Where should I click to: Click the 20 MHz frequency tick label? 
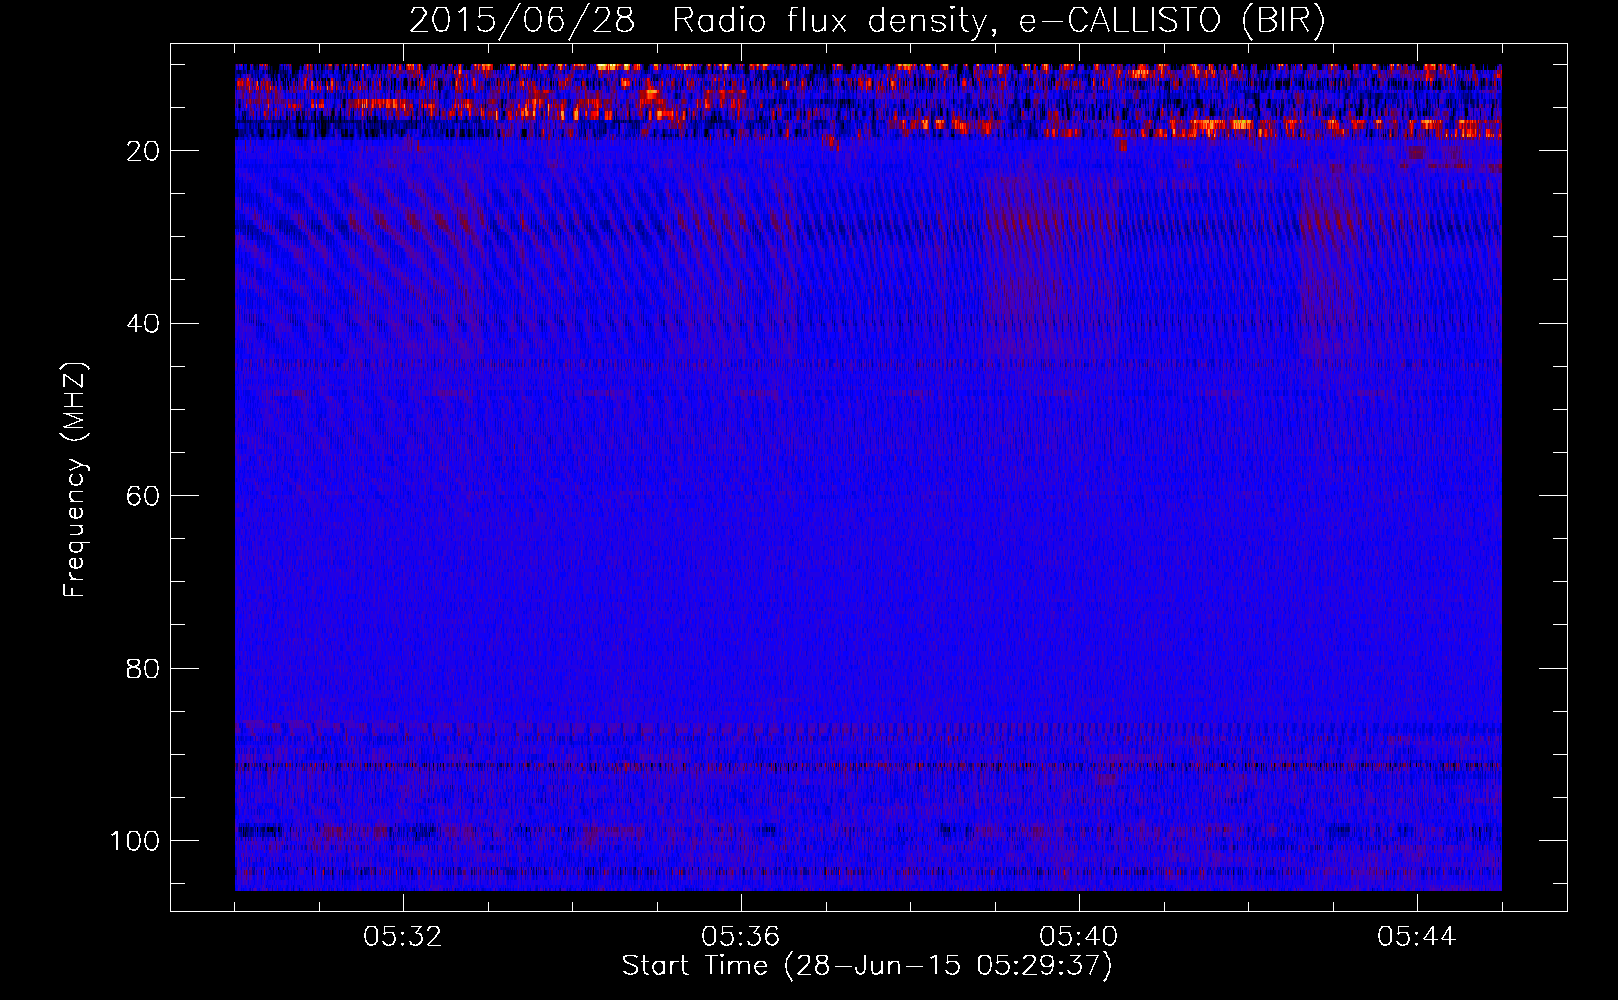[x=143, y=151]
